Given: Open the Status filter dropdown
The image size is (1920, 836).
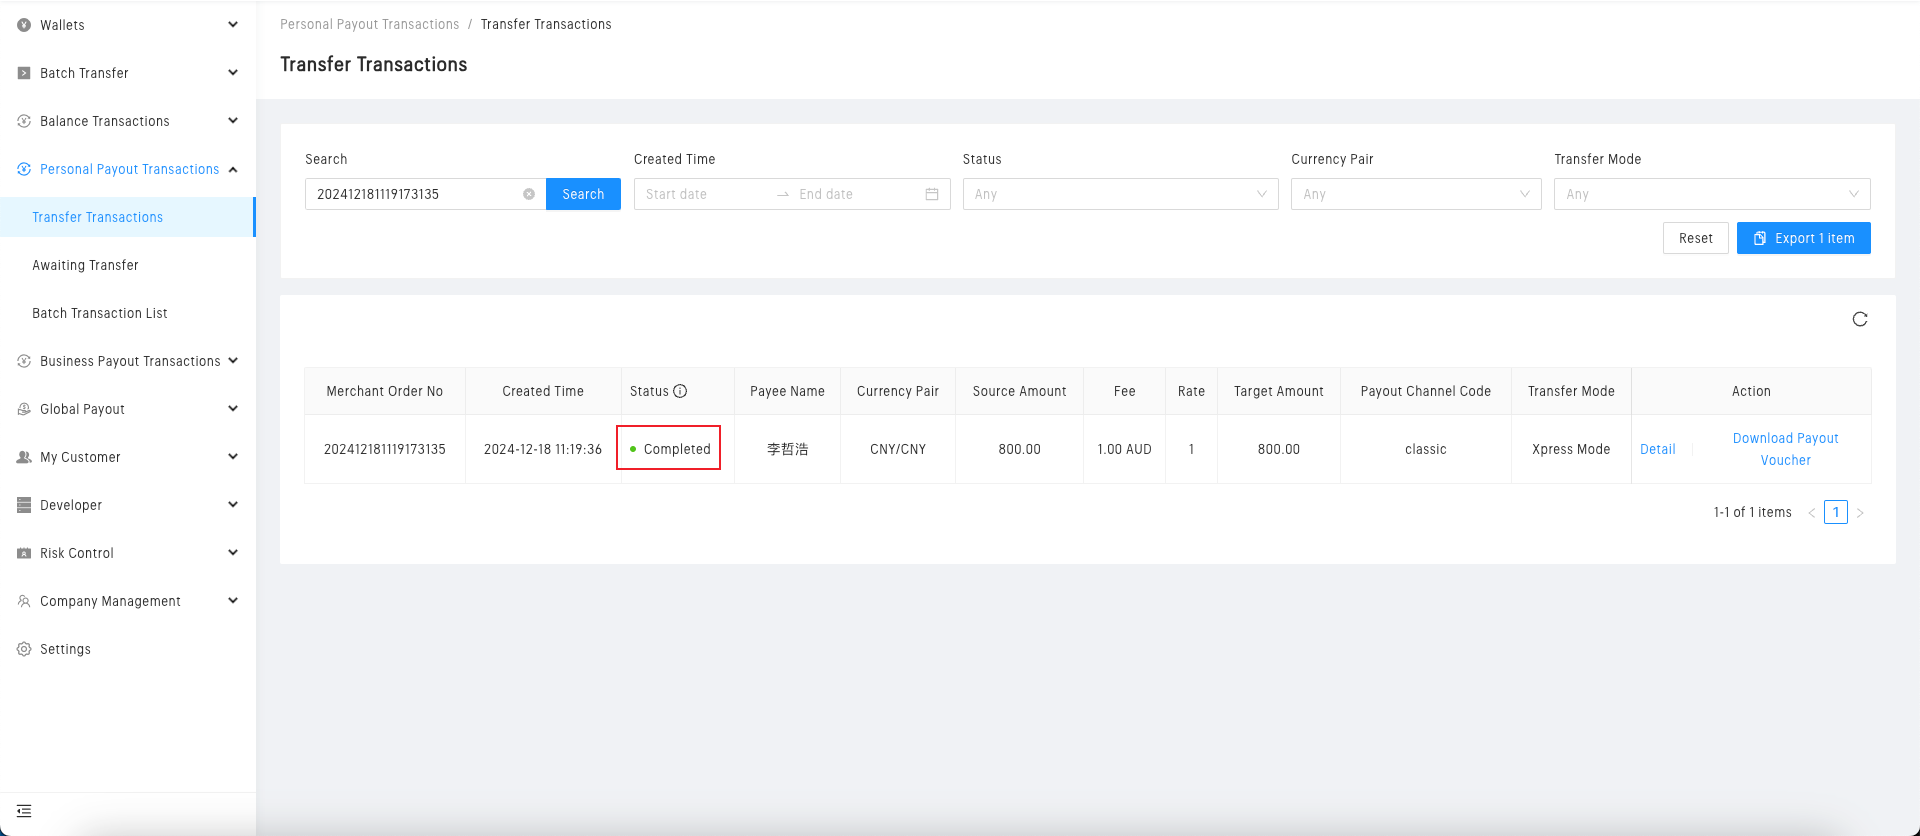Looking at the screenshot, I should pyautogui.click(x=1119, y=194).
